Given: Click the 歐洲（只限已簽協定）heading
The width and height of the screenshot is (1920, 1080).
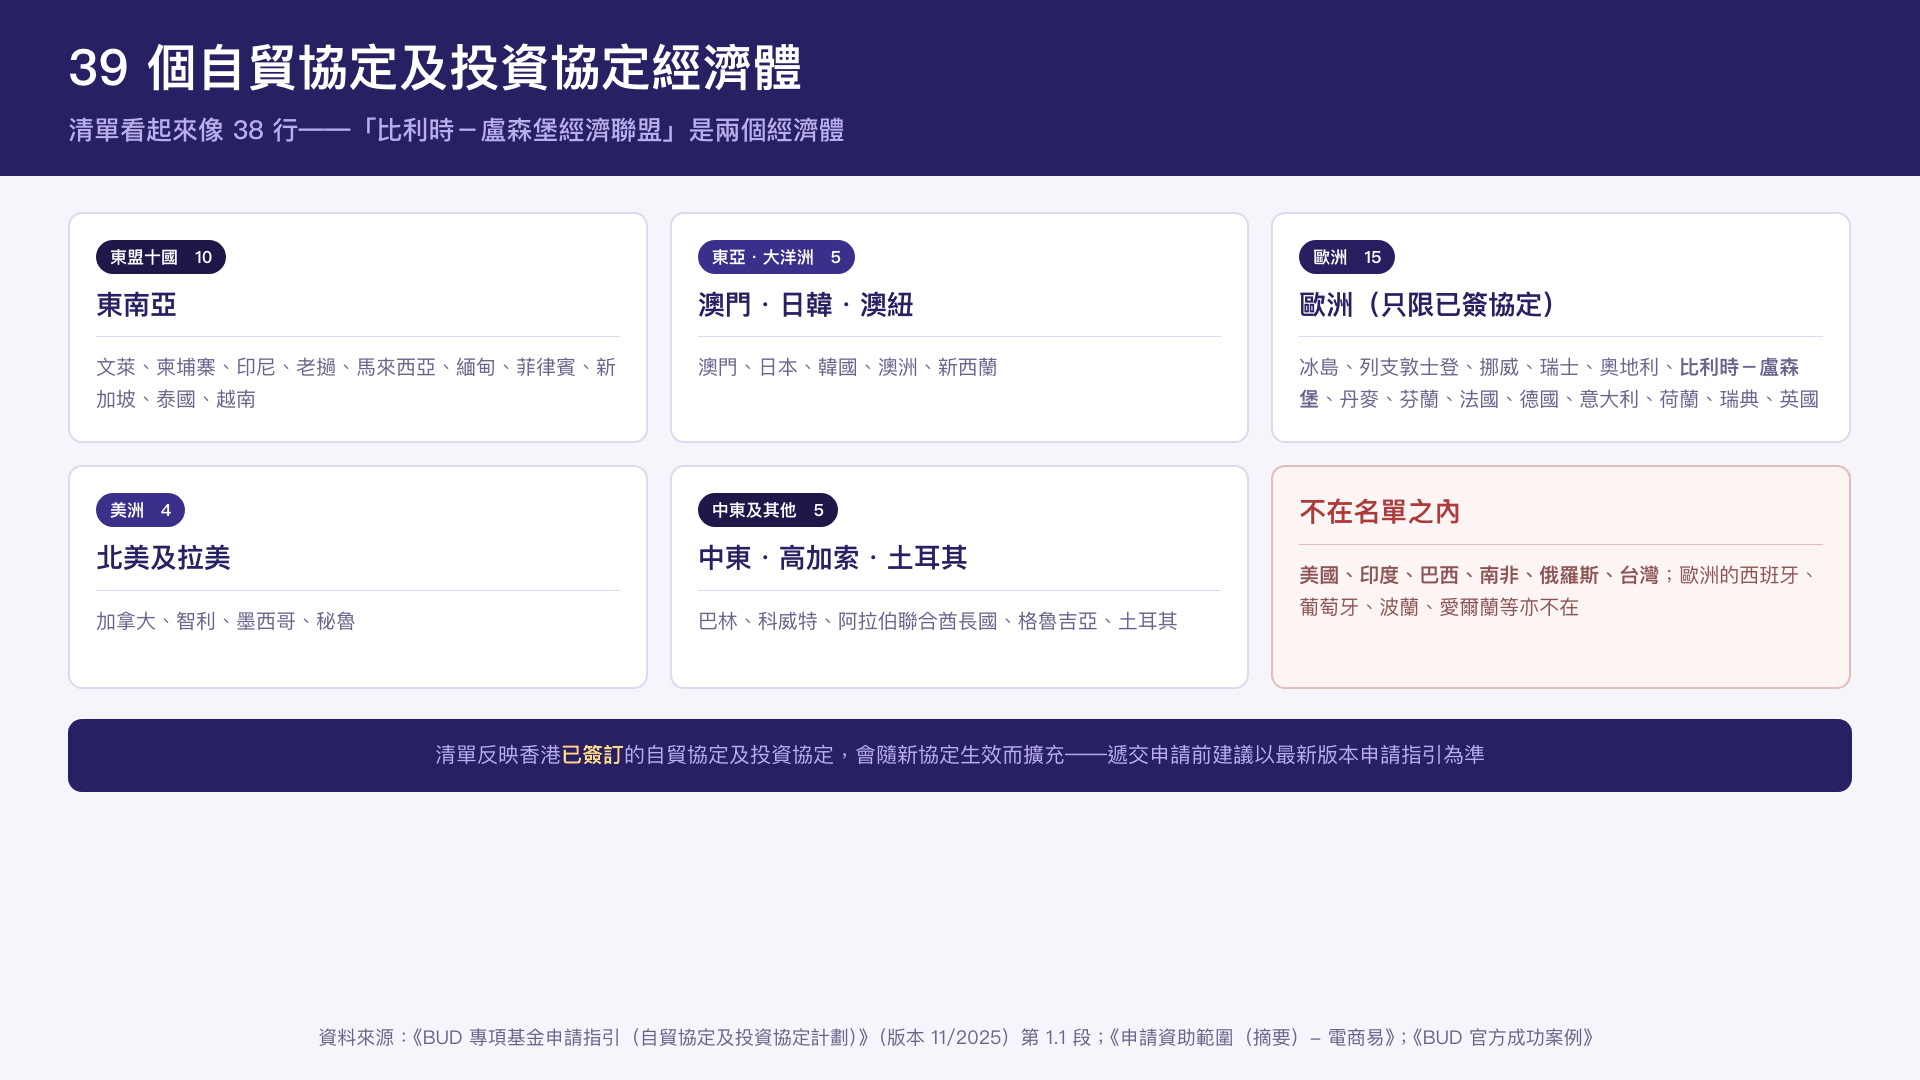Looking at the screenshot, I should (x=1427, y=305).
